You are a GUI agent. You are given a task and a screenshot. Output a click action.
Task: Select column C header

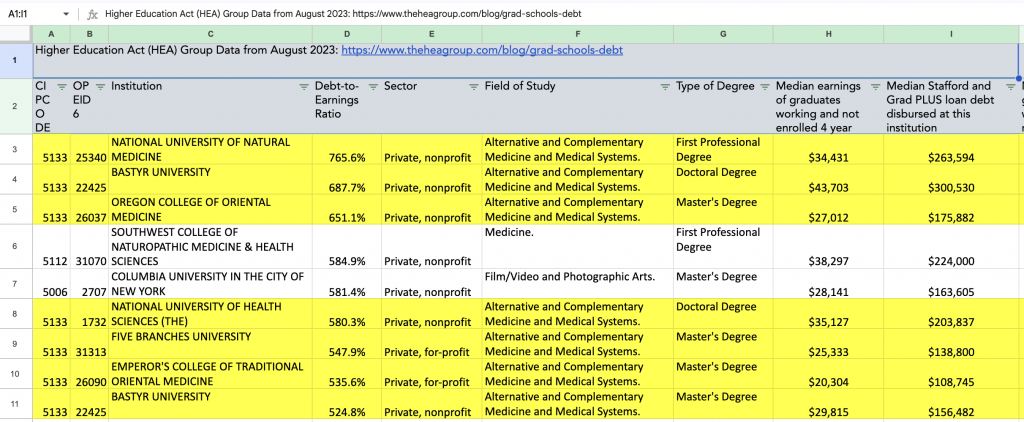tap(209, 34)
